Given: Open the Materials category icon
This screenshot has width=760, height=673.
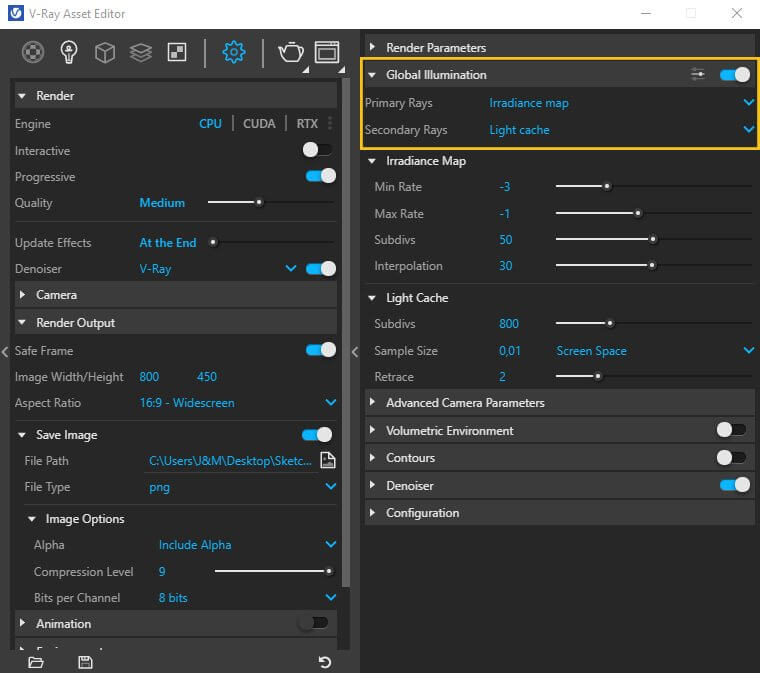Looking at the screenshot, I should point(34,52).
